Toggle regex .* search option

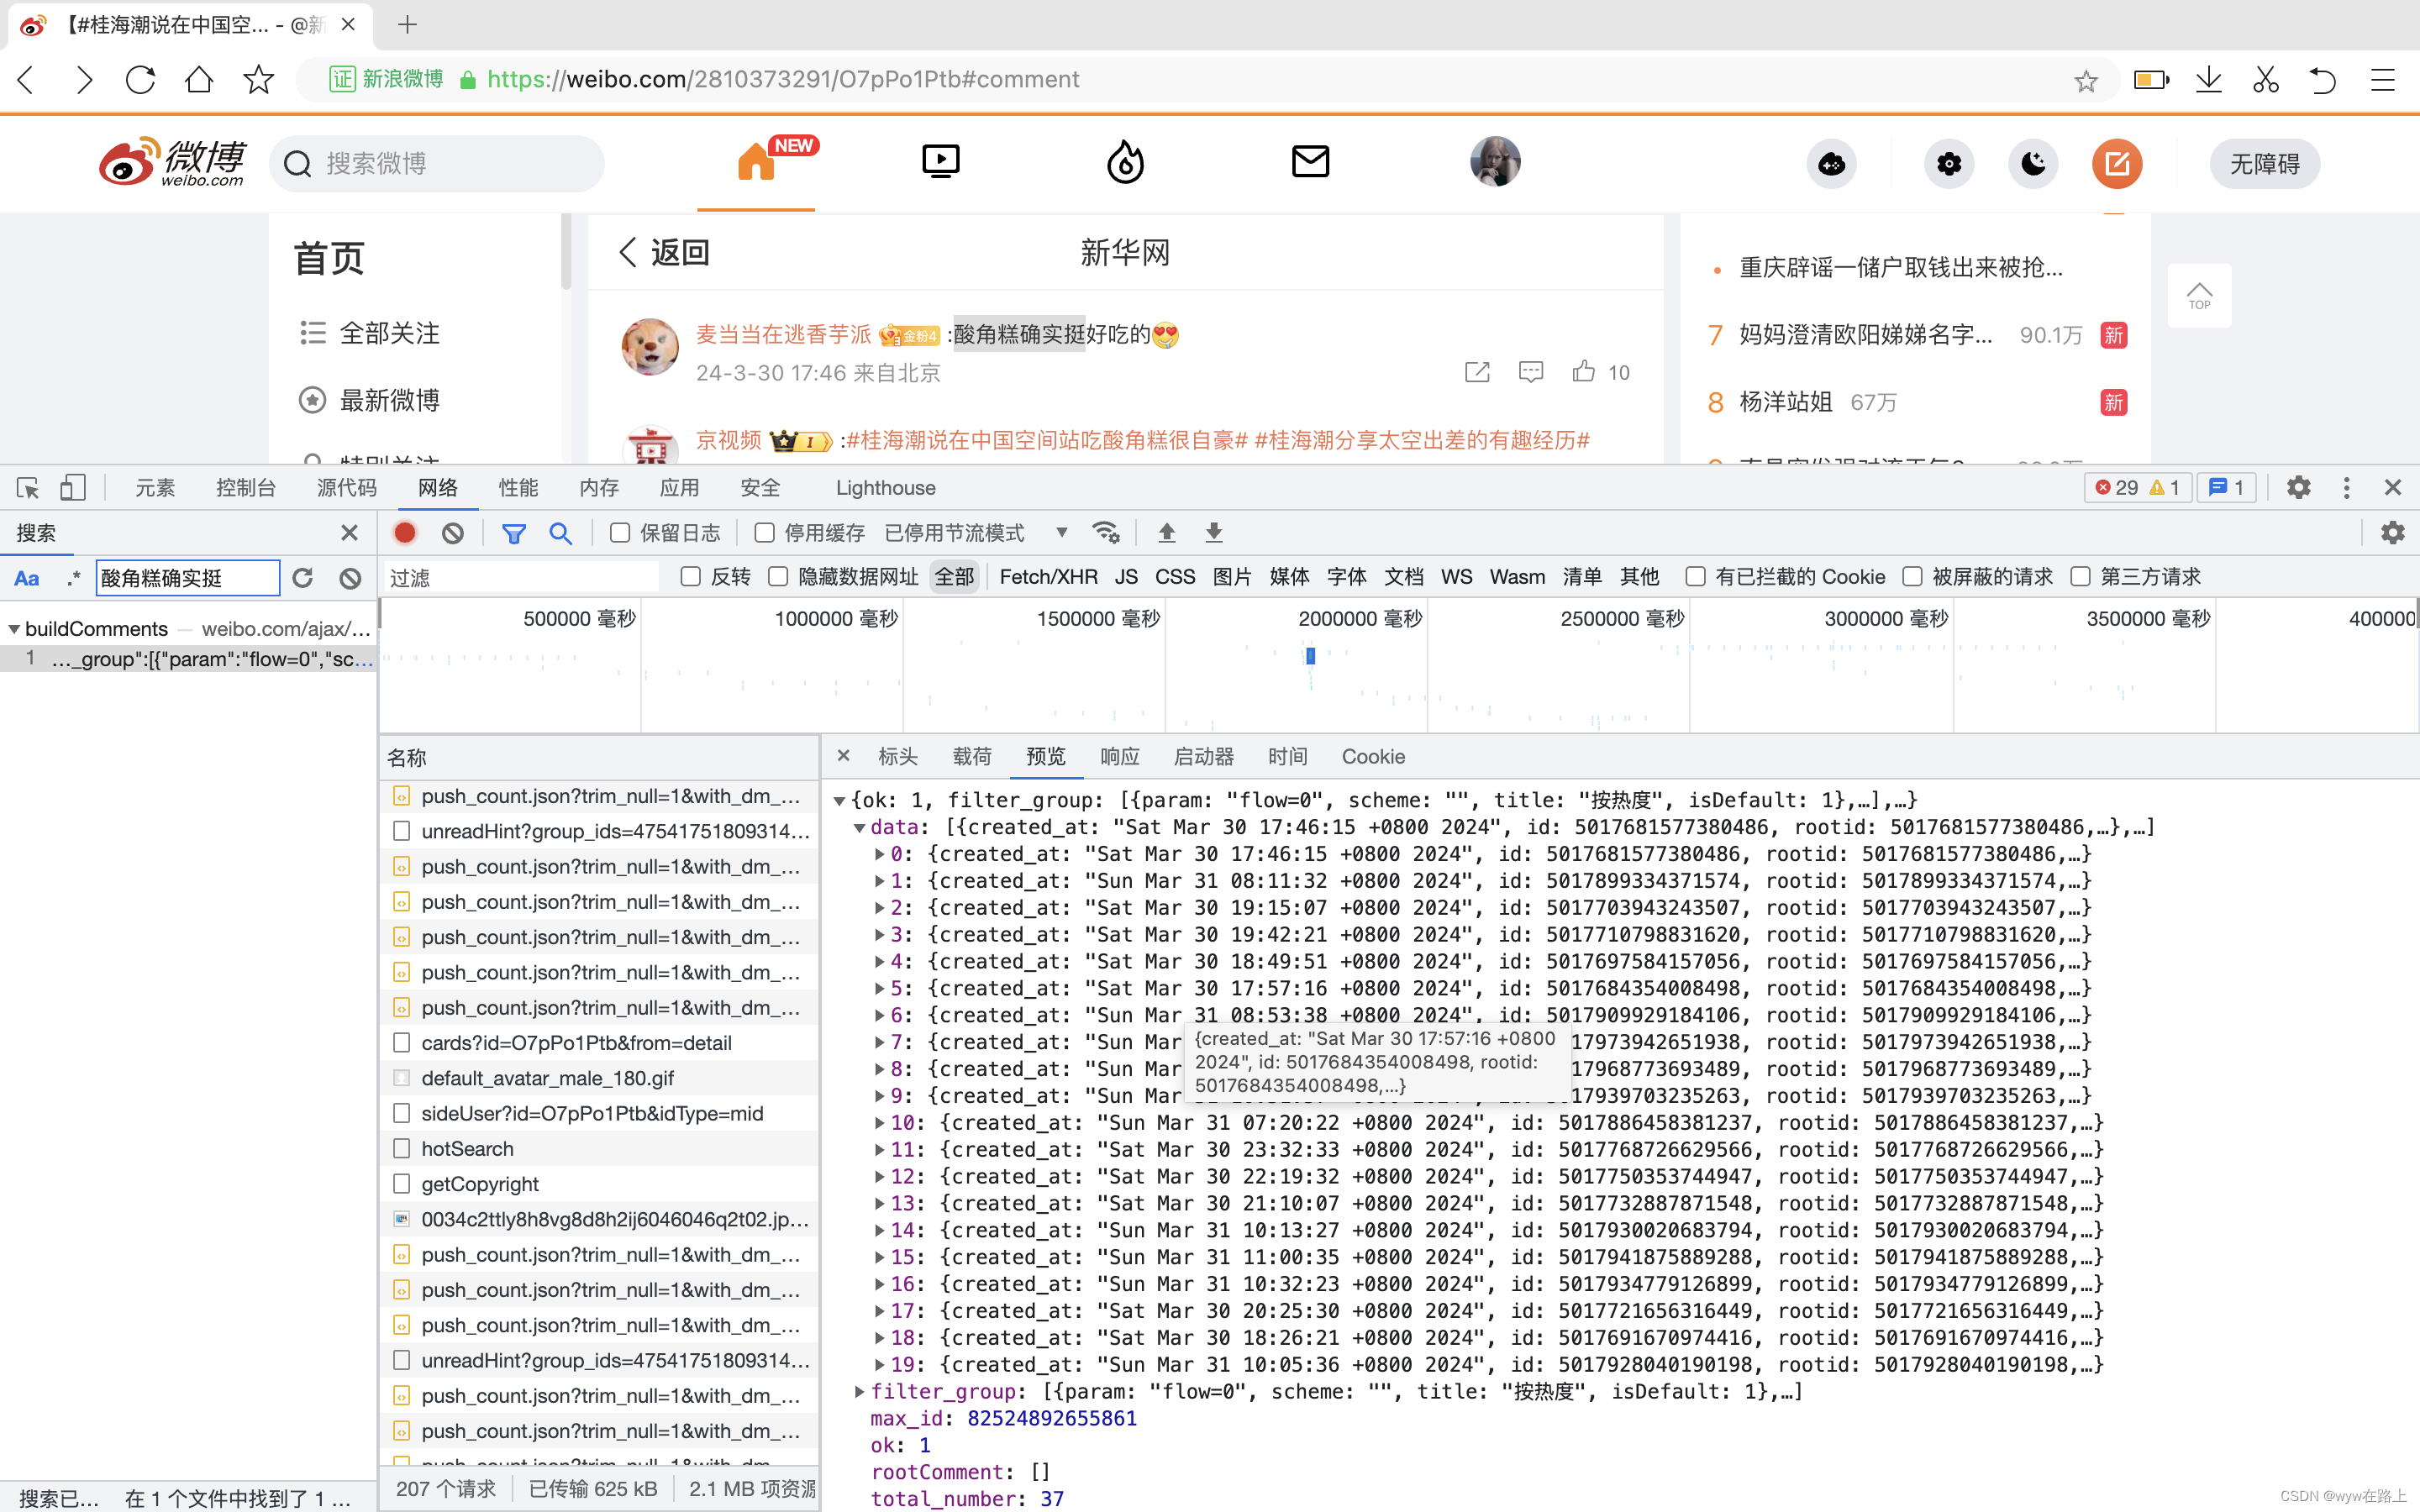tap(73, 578)
